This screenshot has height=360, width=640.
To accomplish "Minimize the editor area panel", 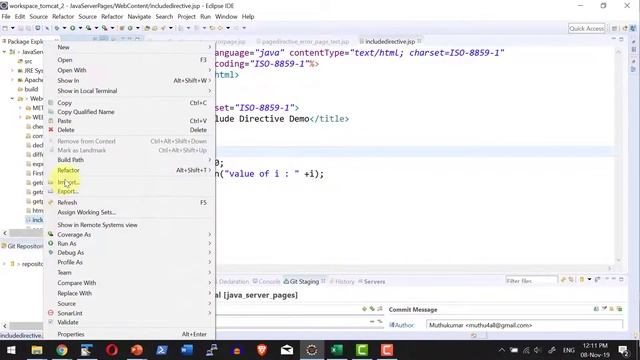I will click(x=613, y=39).
